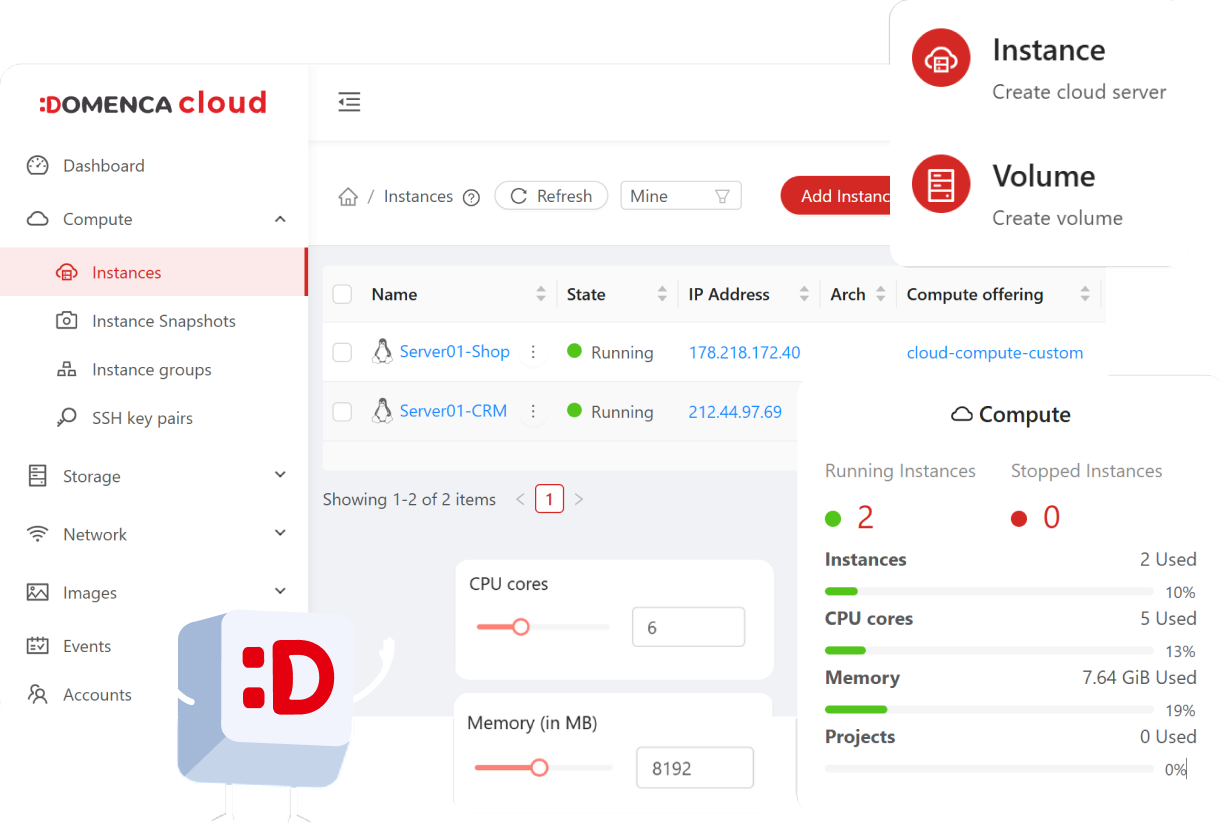The height and width of the screenshot is (825, 1225).
Task: Open the Mine filter dropdown
Action: click(x=681, y=196)
